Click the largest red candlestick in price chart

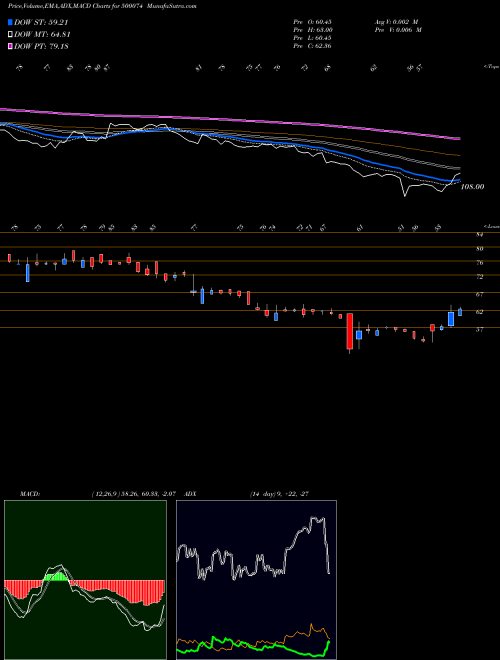349,331
